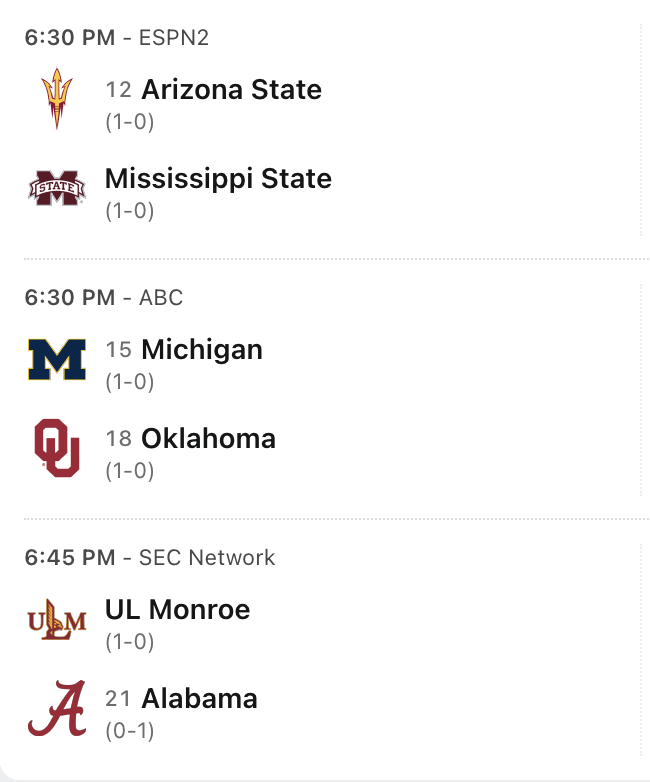Open the Alabama team link
This screenshot has height=782, width=650.
tap(199, 698)
